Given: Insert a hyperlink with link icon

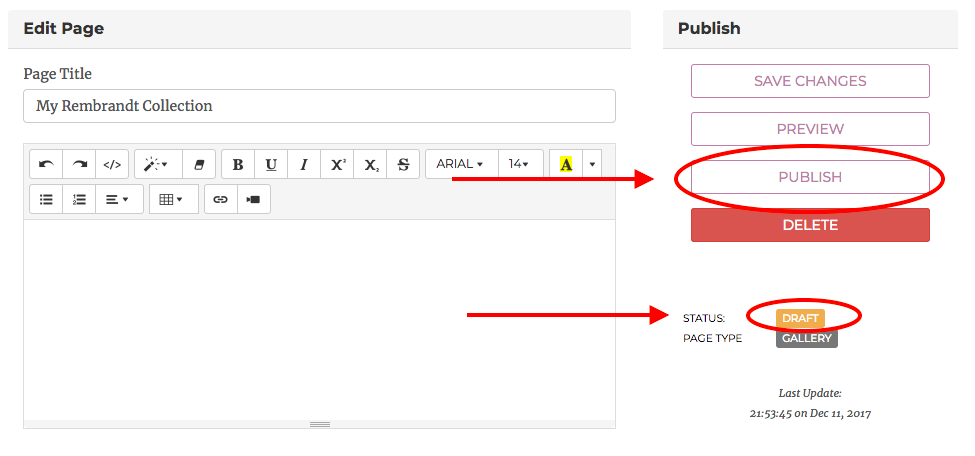Looking at the screenshot, I should (221, 199).
